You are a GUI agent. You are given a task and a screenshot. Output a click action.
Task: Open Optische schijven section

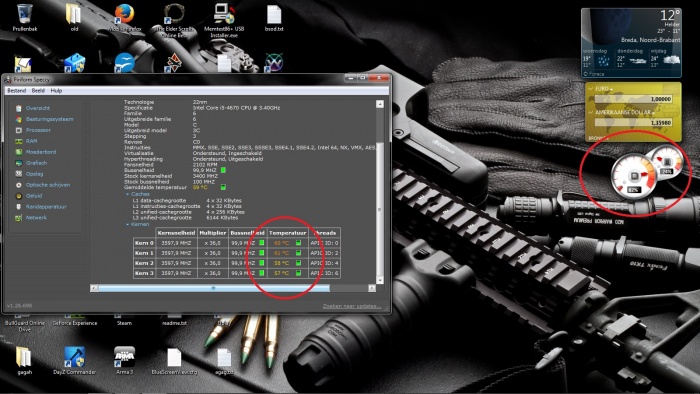pos(48,185)
